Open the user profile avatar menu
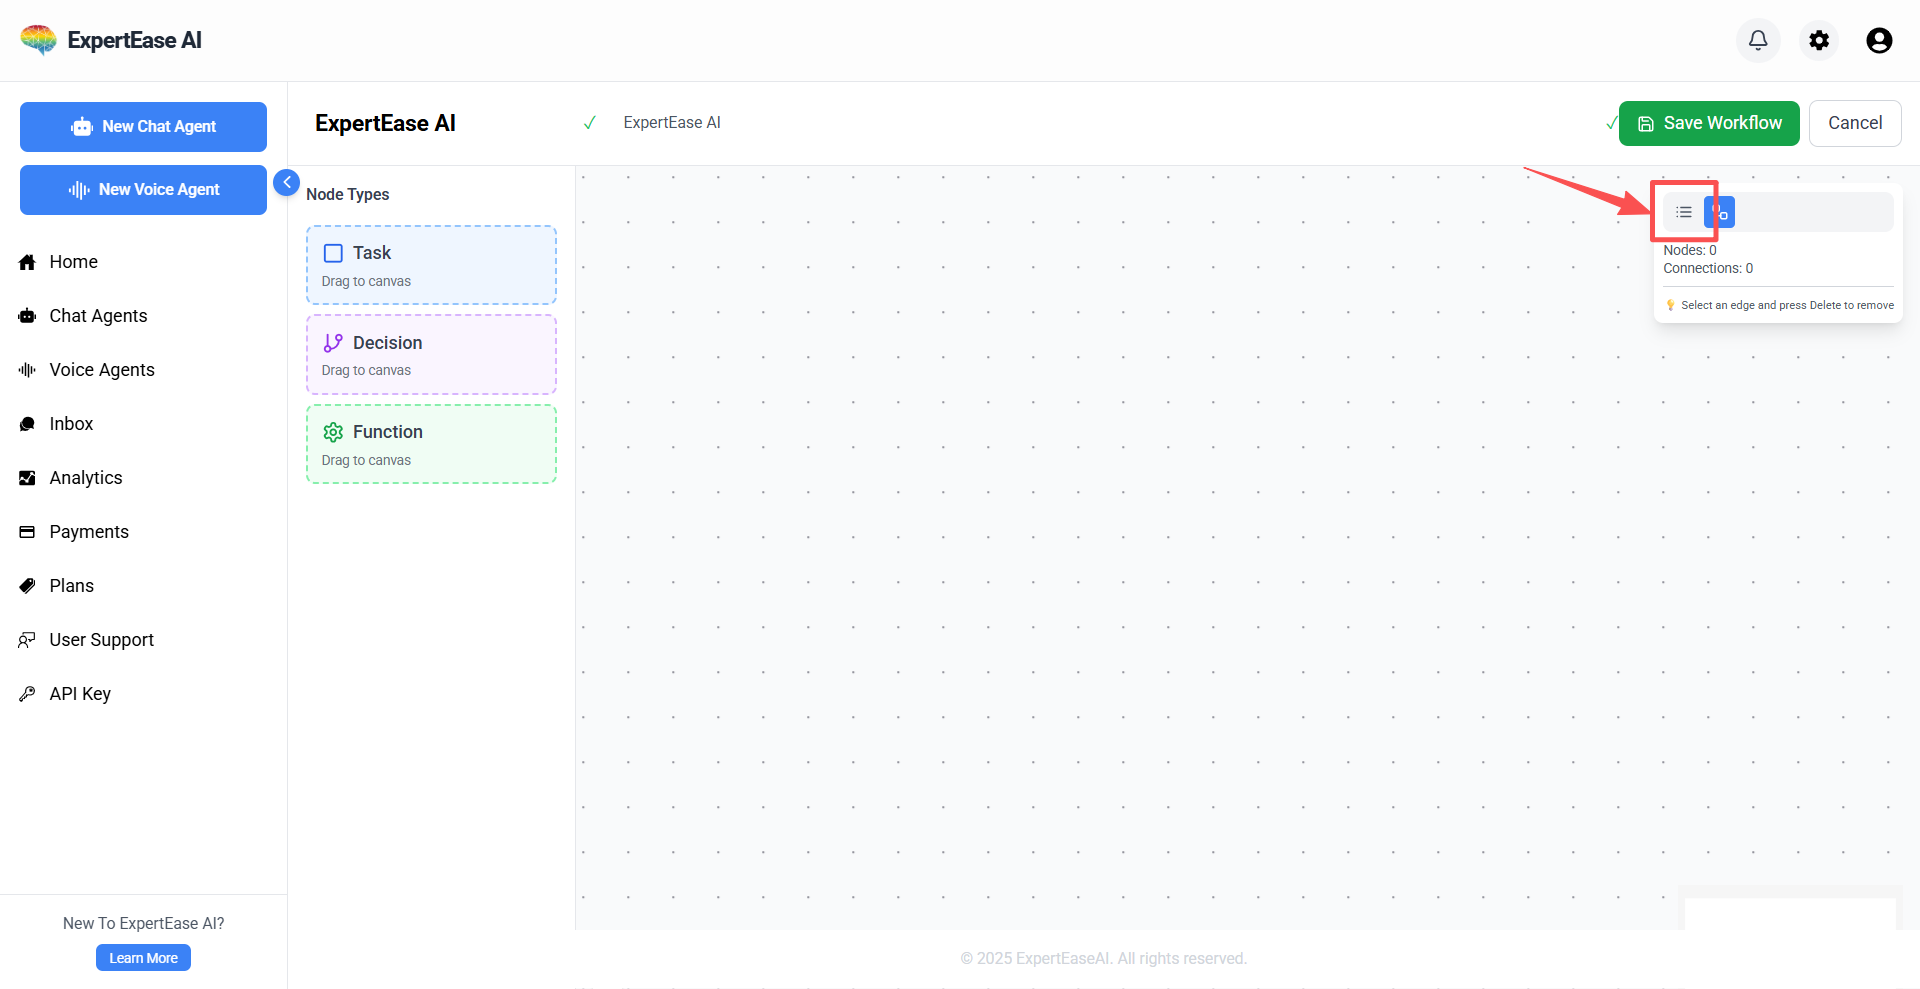Screen dimensions: 1920x989 [x=1879, y=40]
